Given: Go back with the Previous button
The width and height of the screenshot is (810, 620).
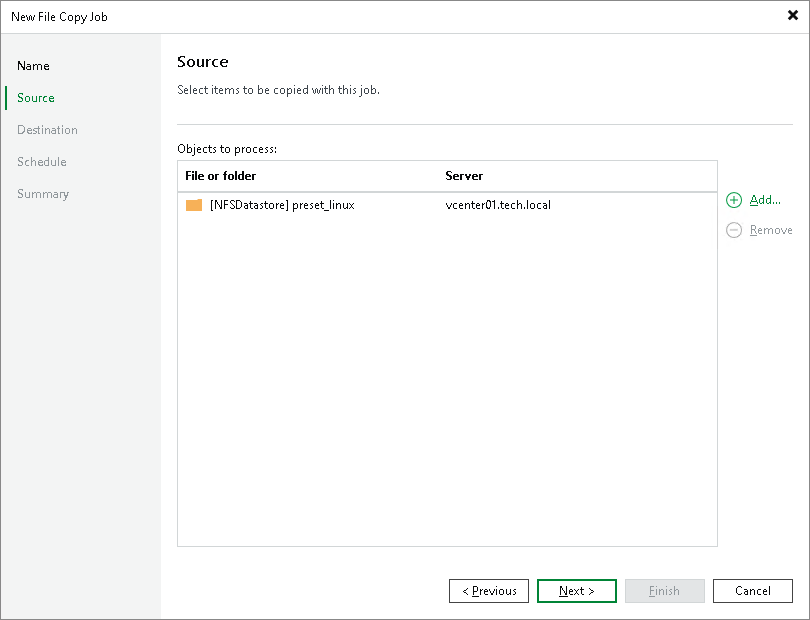Looking at the screenshot, I should 489,591.
